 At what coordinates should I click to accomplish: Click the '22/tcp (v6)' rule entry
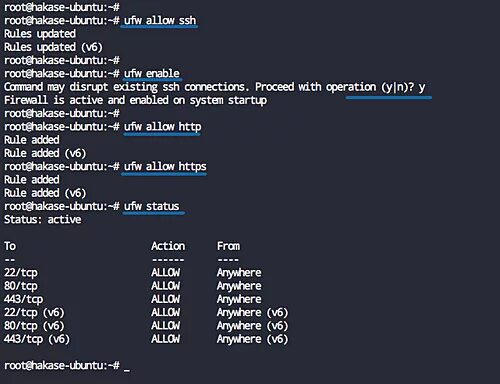pyautogui.click(x=34, y=313)
